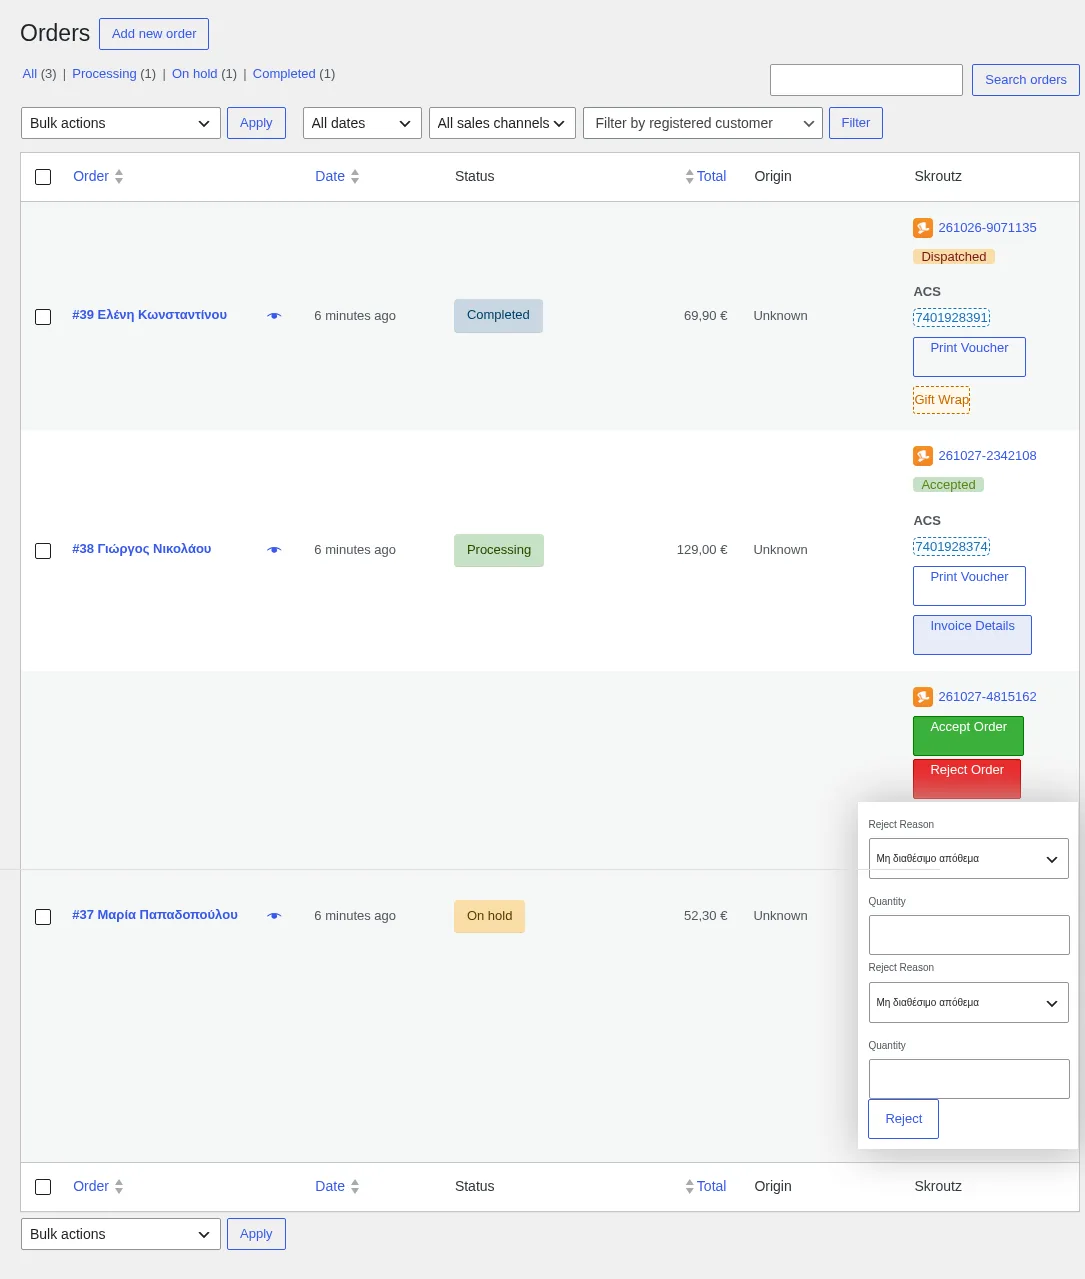This screenshot has width=1085, height=1279.
Task: Filter to On hold (1) orders
Action: 204,74
